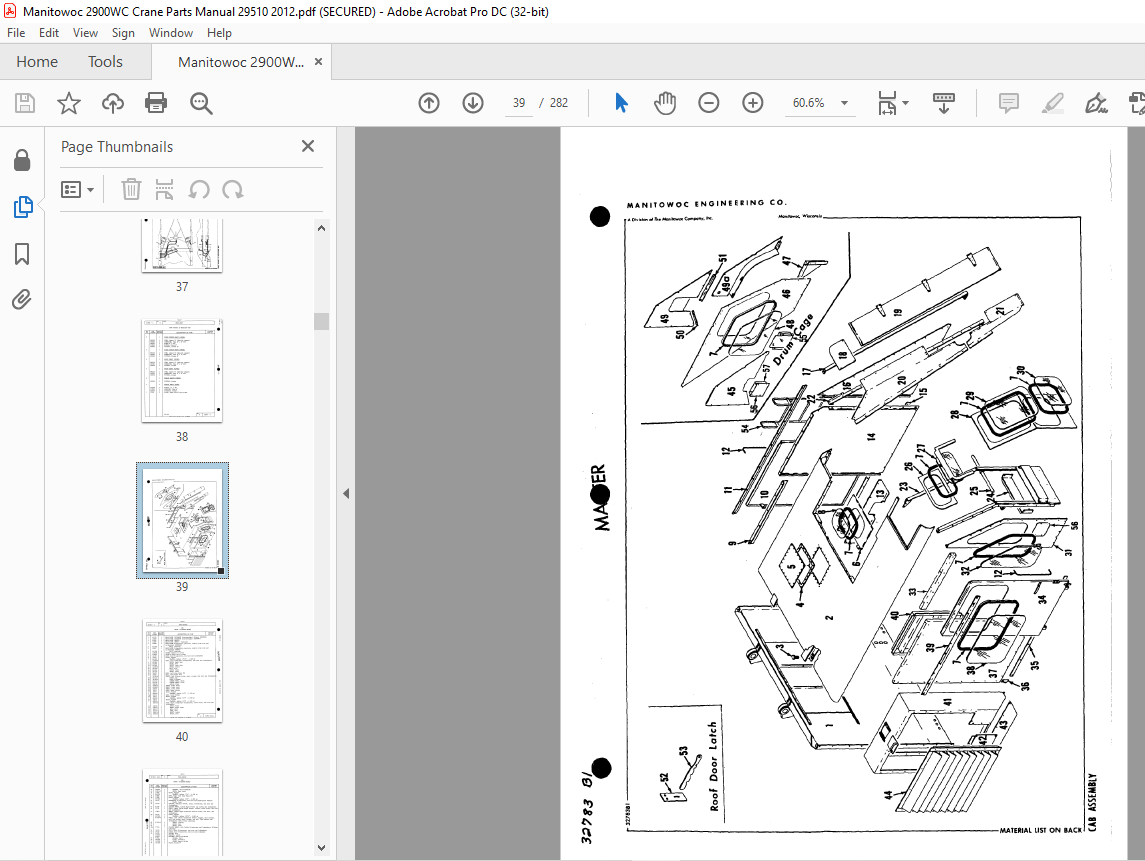The image size is (1145, 861).
Task: Rotate page counterclockwise
Action: 199,190
